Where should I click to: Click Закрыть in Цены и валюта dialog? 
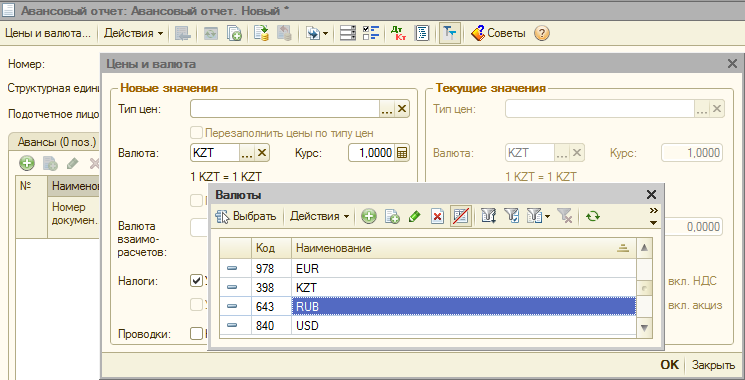tap(713, 365)
